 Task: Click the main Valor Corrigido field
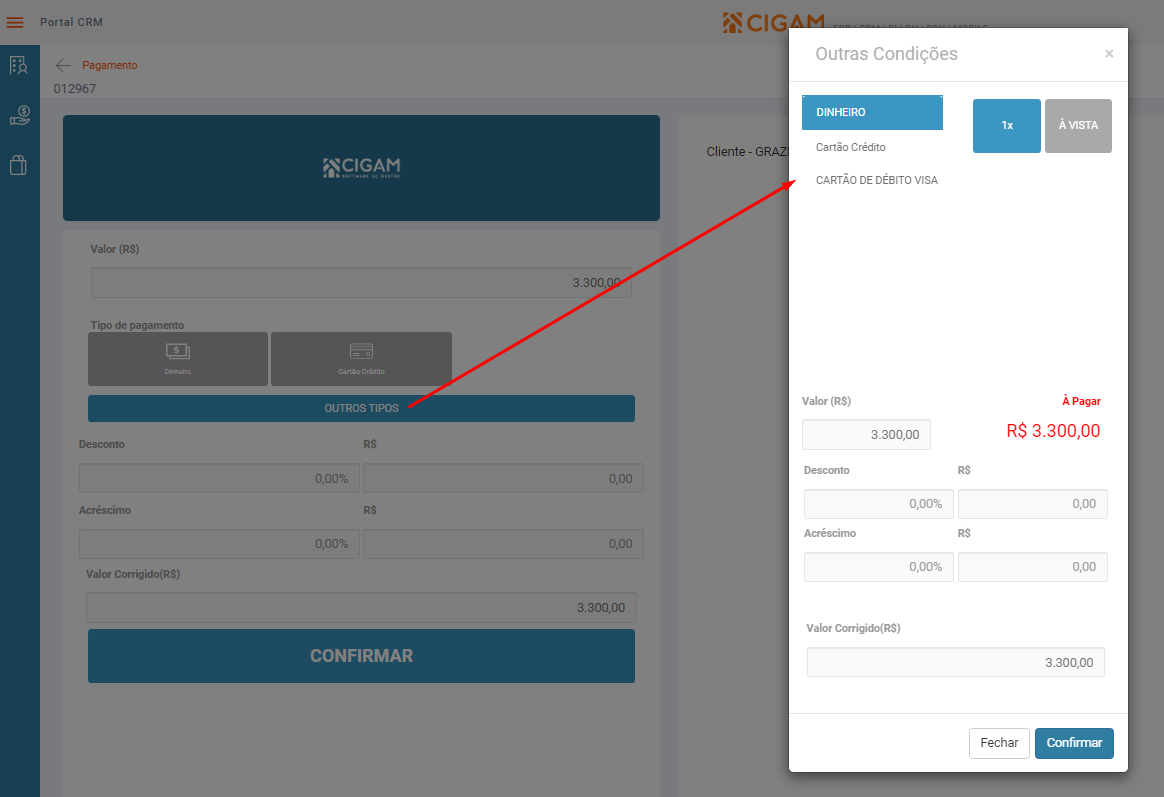[x=362, y=608]
